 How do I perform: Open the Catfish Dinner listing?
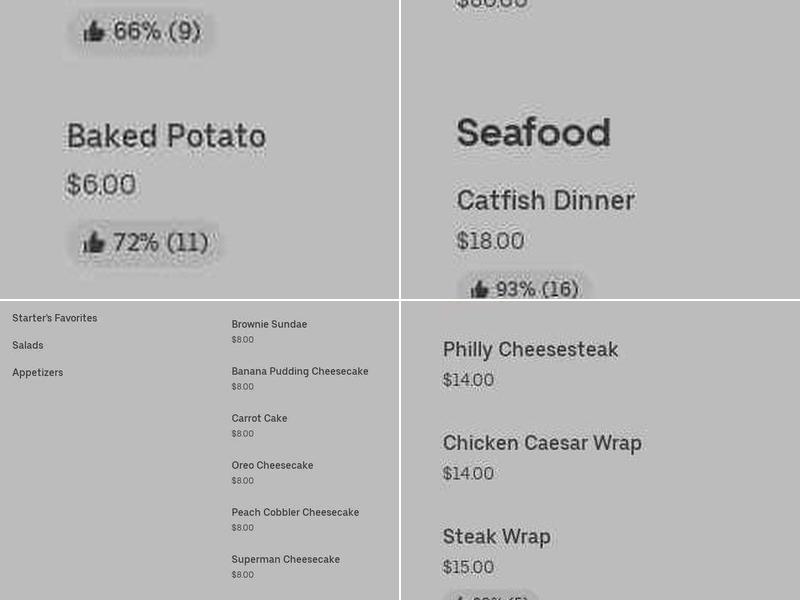coord(546,200)
